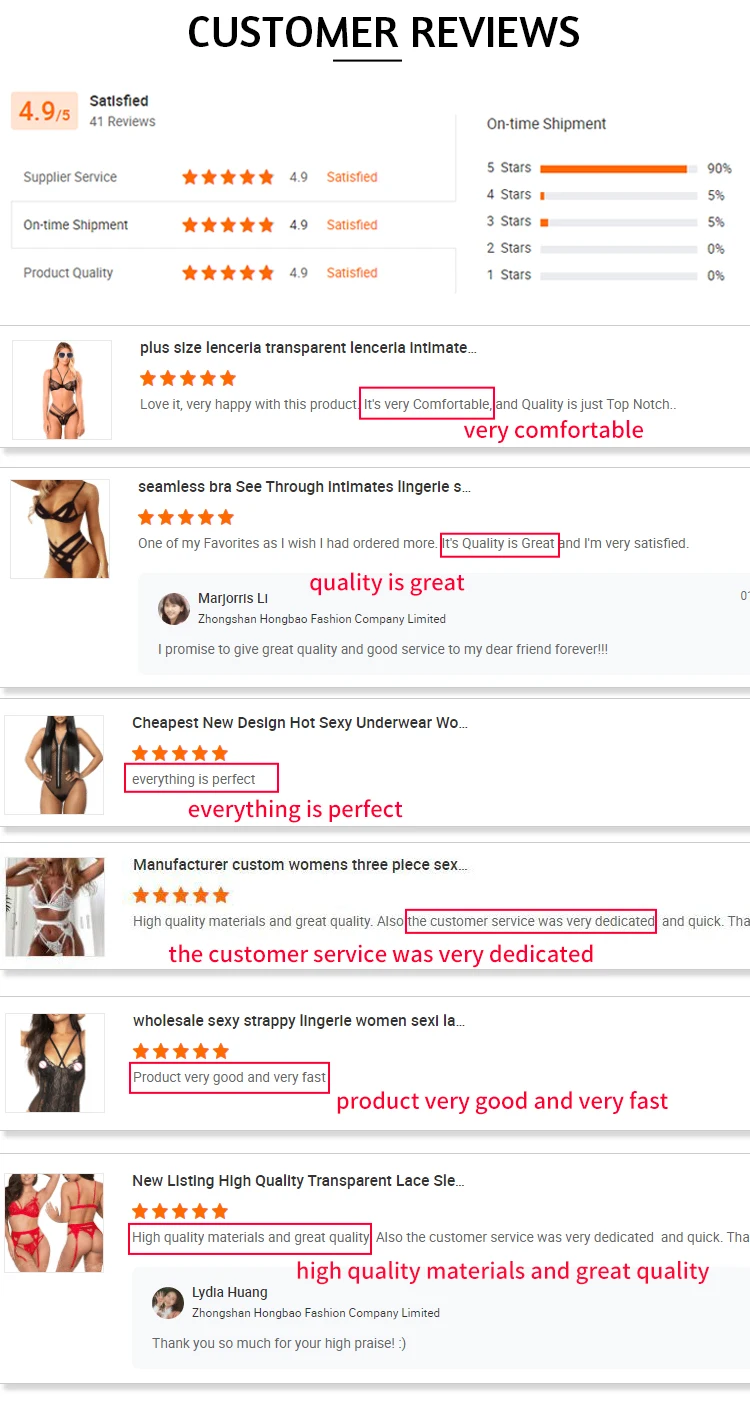Select the Supplier Service rating row
Viewport: 750px width, 1413px height.
[x=233, y=177]
